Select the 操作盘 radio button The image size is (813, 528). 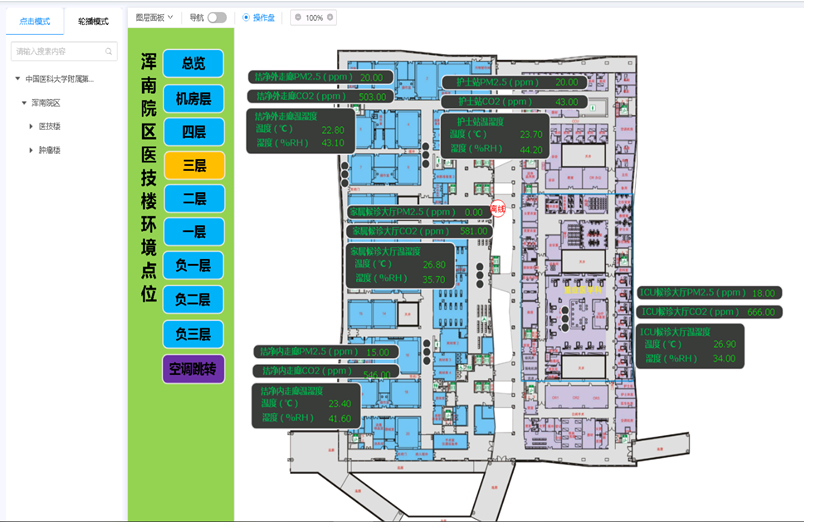click(247, 18)
